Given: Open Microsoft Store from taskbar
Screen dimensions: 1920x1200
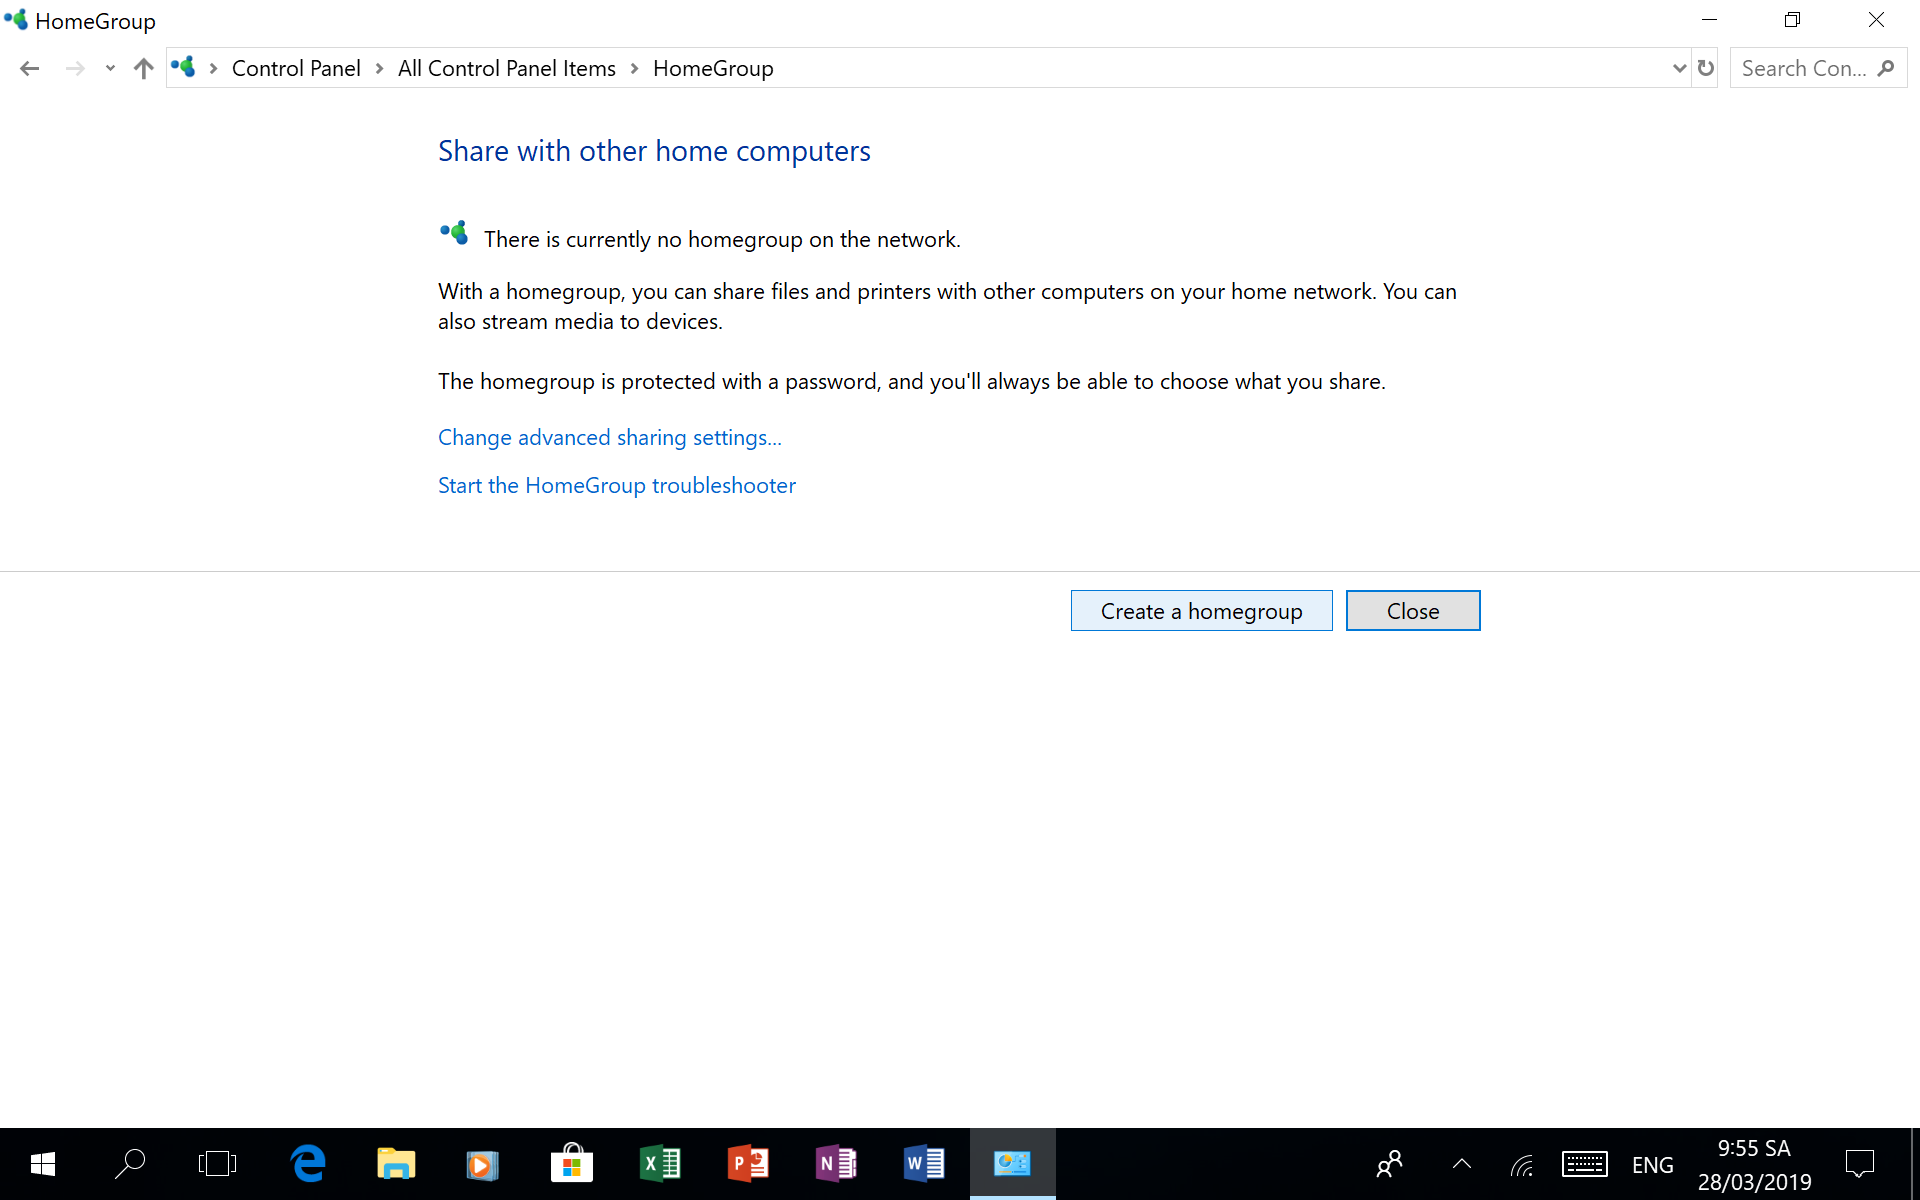Looking at the screenshot, I should [572, 1164].
